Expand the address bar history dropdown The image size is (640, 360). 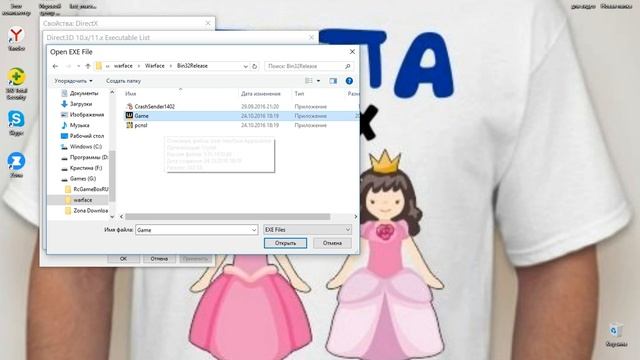tap(245, 66)
